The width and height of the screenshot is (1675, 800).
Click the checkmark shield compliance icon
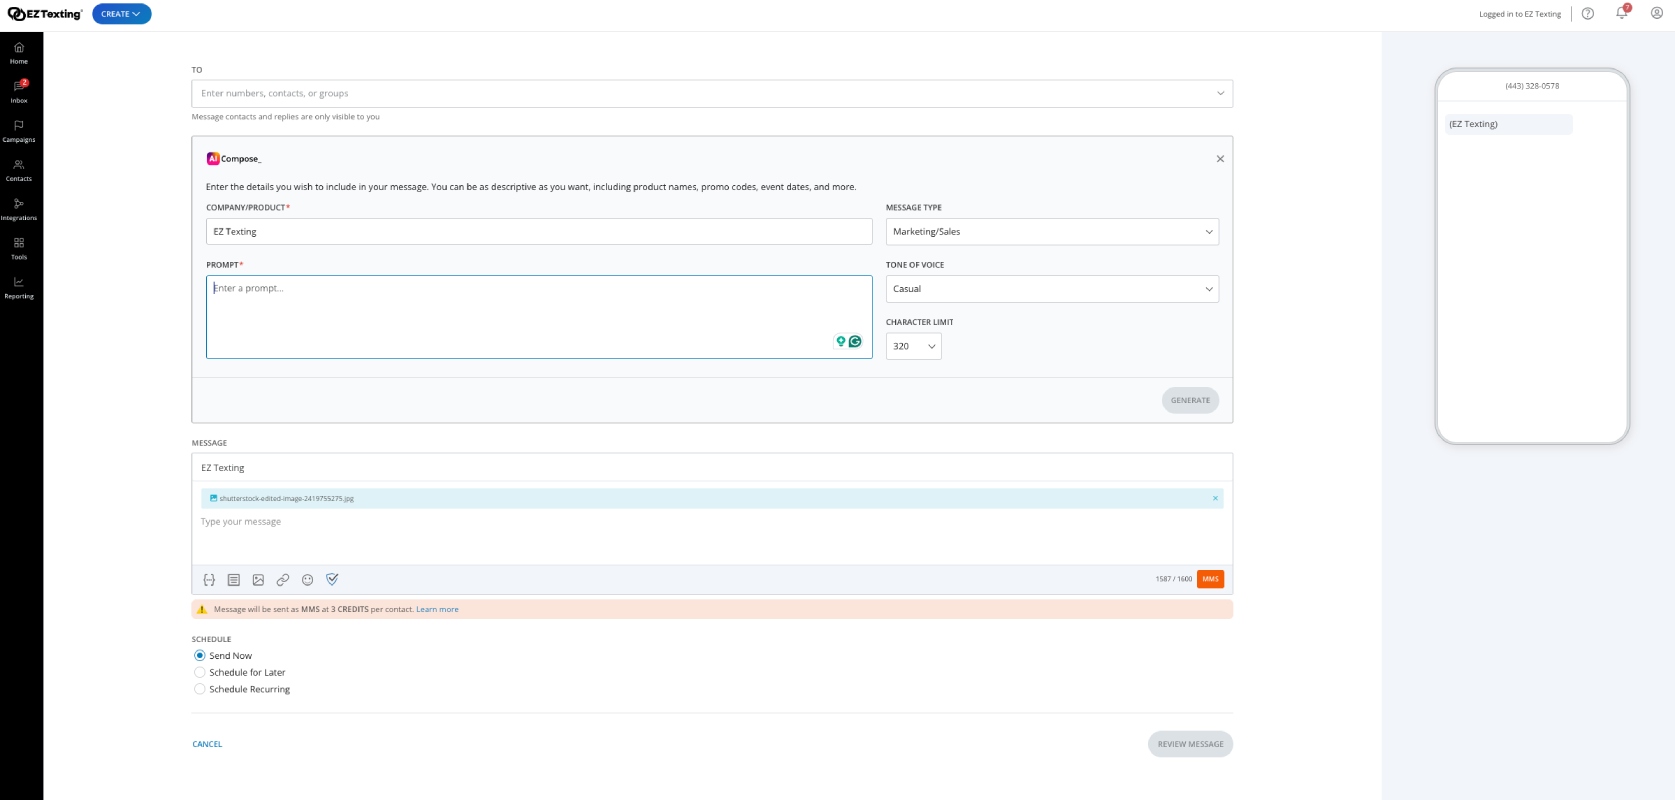333,579
